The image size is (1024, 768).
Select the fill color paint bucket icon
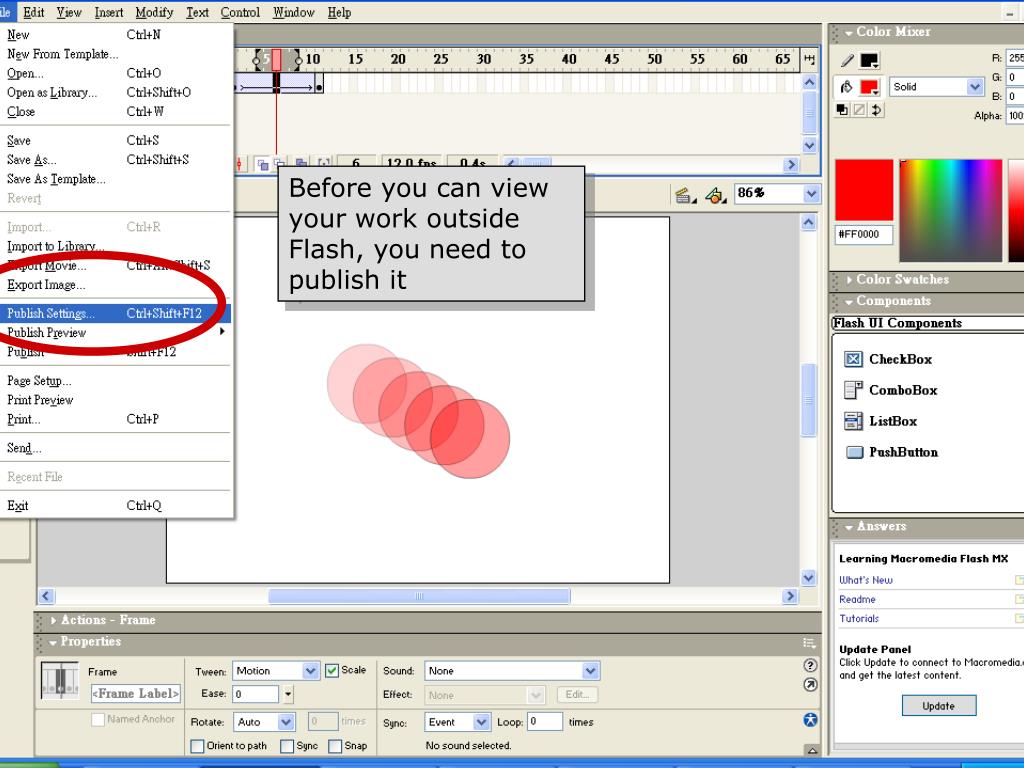coord(847,87)
